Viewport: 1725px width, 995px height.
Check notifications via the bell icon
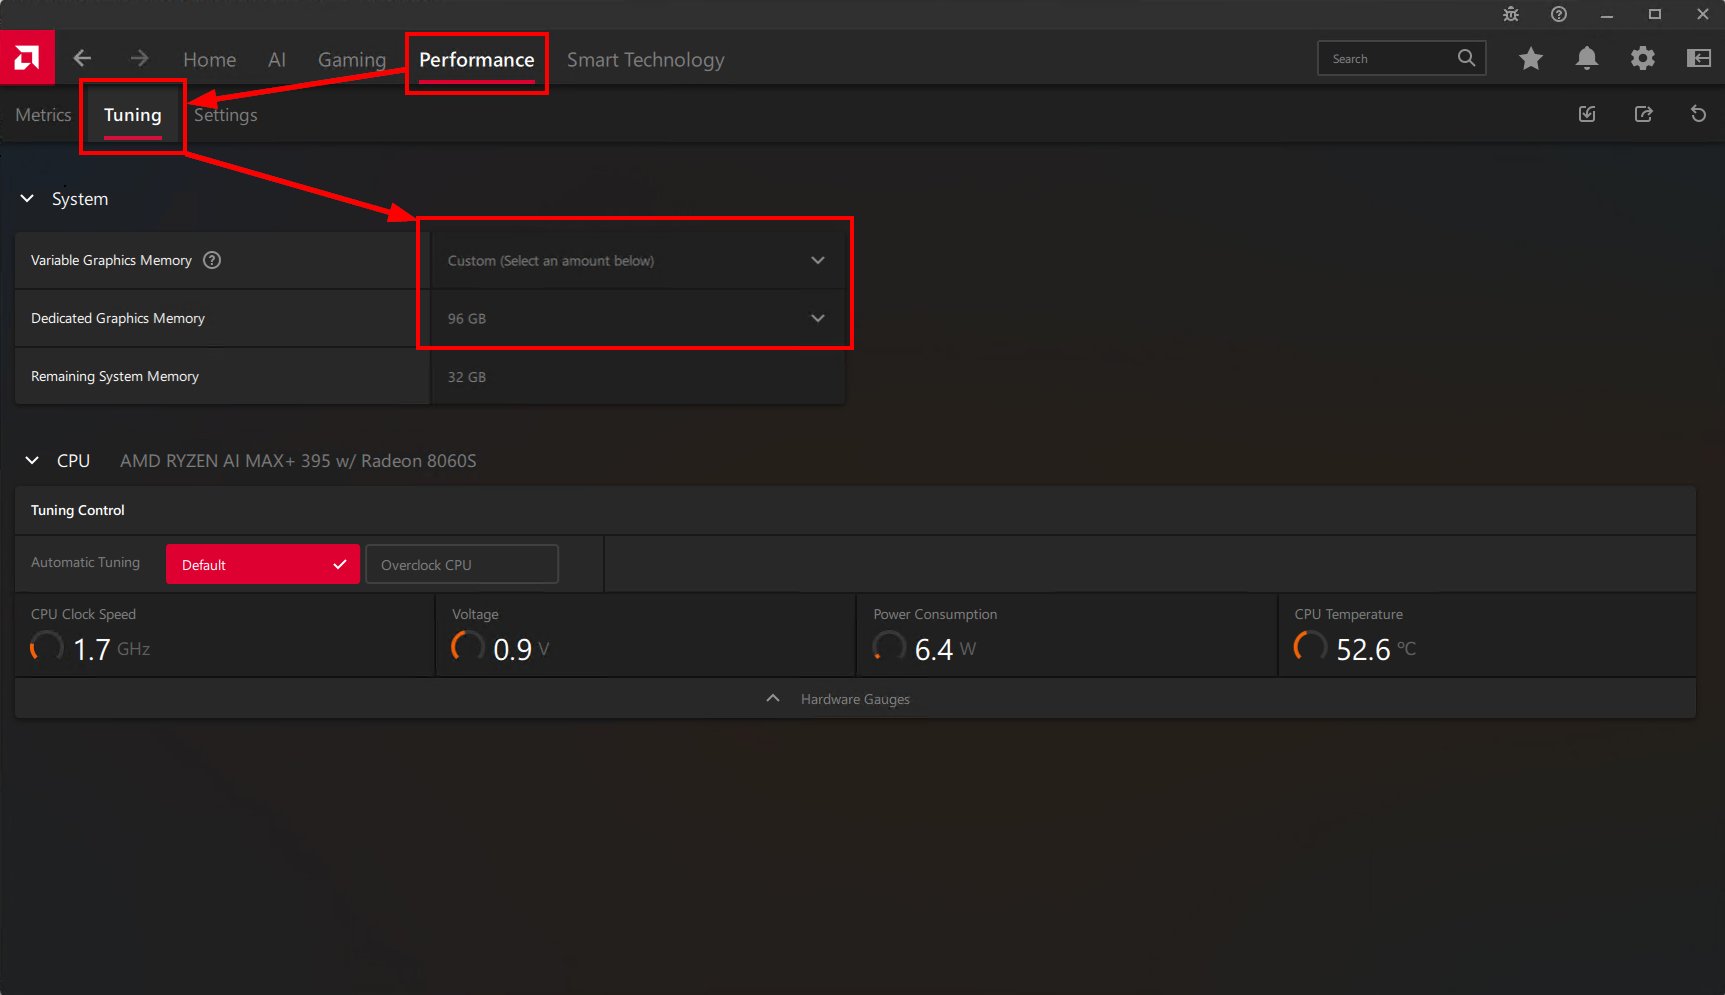1587,59
